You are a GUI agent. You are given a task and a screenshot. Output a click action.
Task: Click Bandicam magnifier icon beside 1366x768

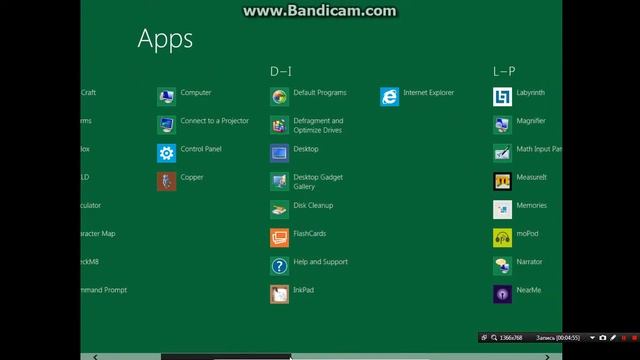click(494, 338)
